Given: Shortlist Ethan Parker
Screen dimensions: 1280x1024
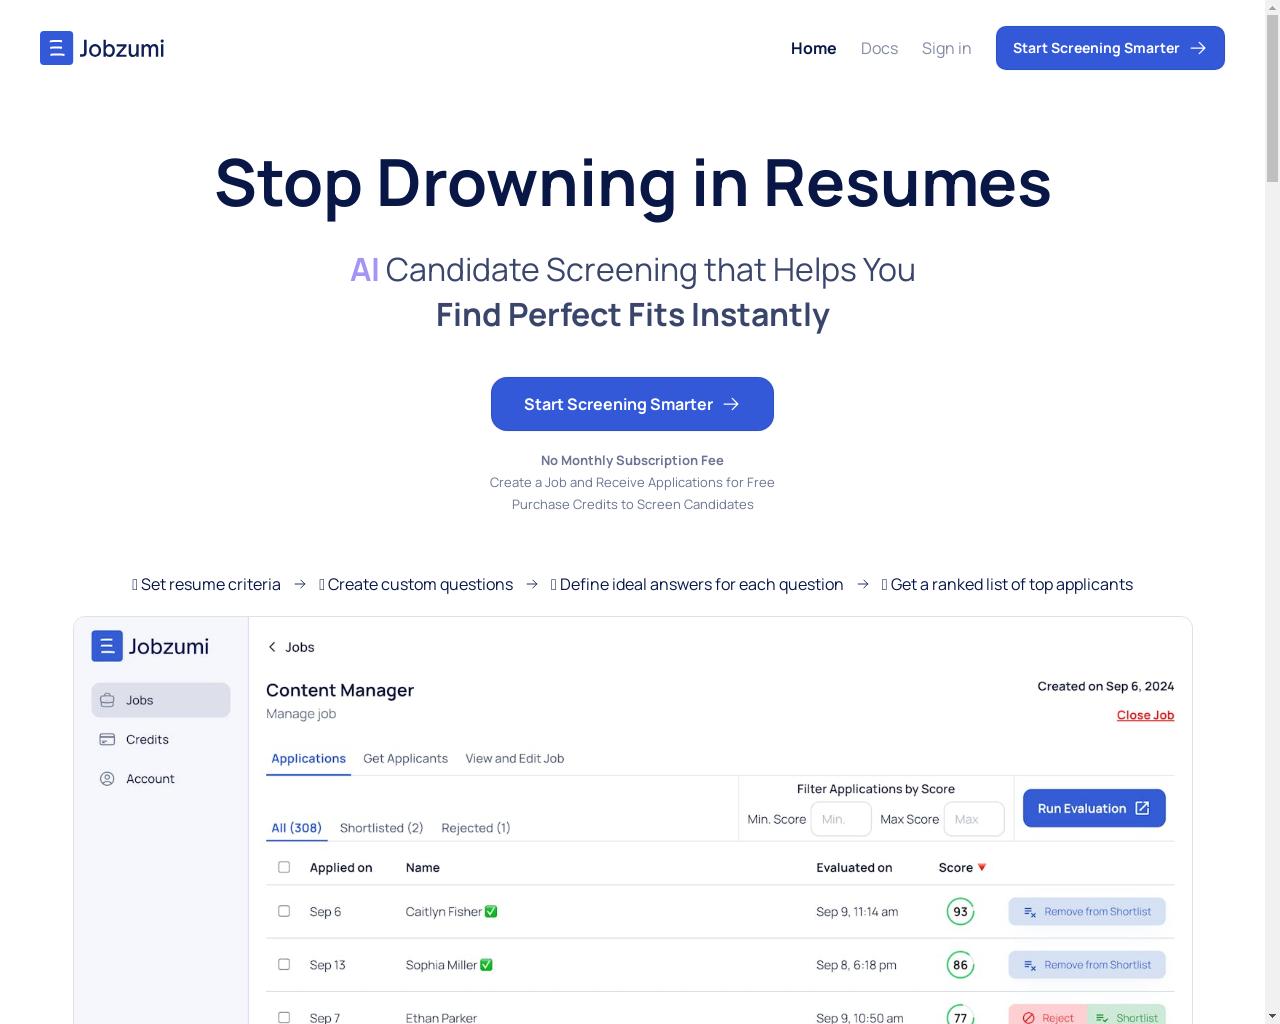Looking at the screenshot, I should (1126, 1014).
